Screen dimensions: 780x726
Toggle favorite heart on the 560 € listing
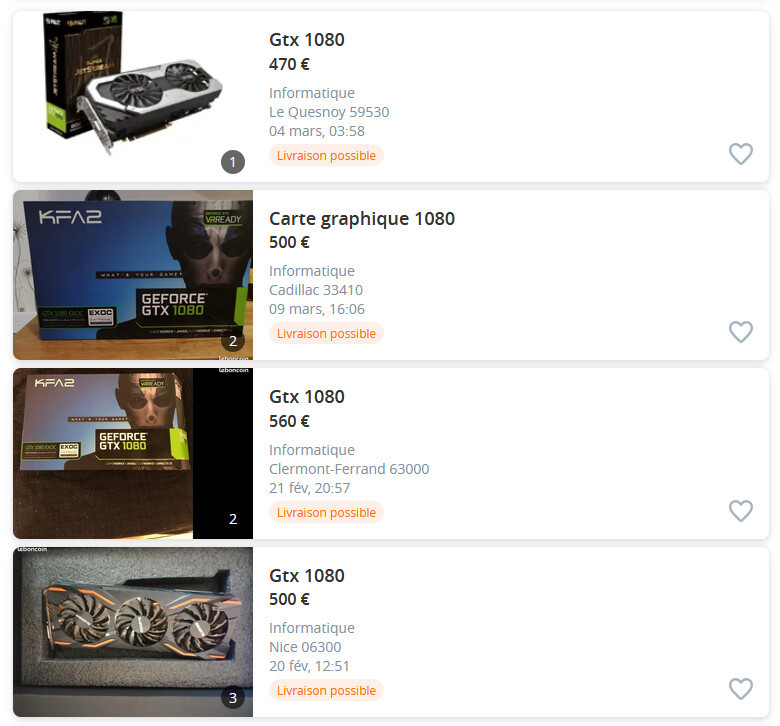(x=741, y=511)
